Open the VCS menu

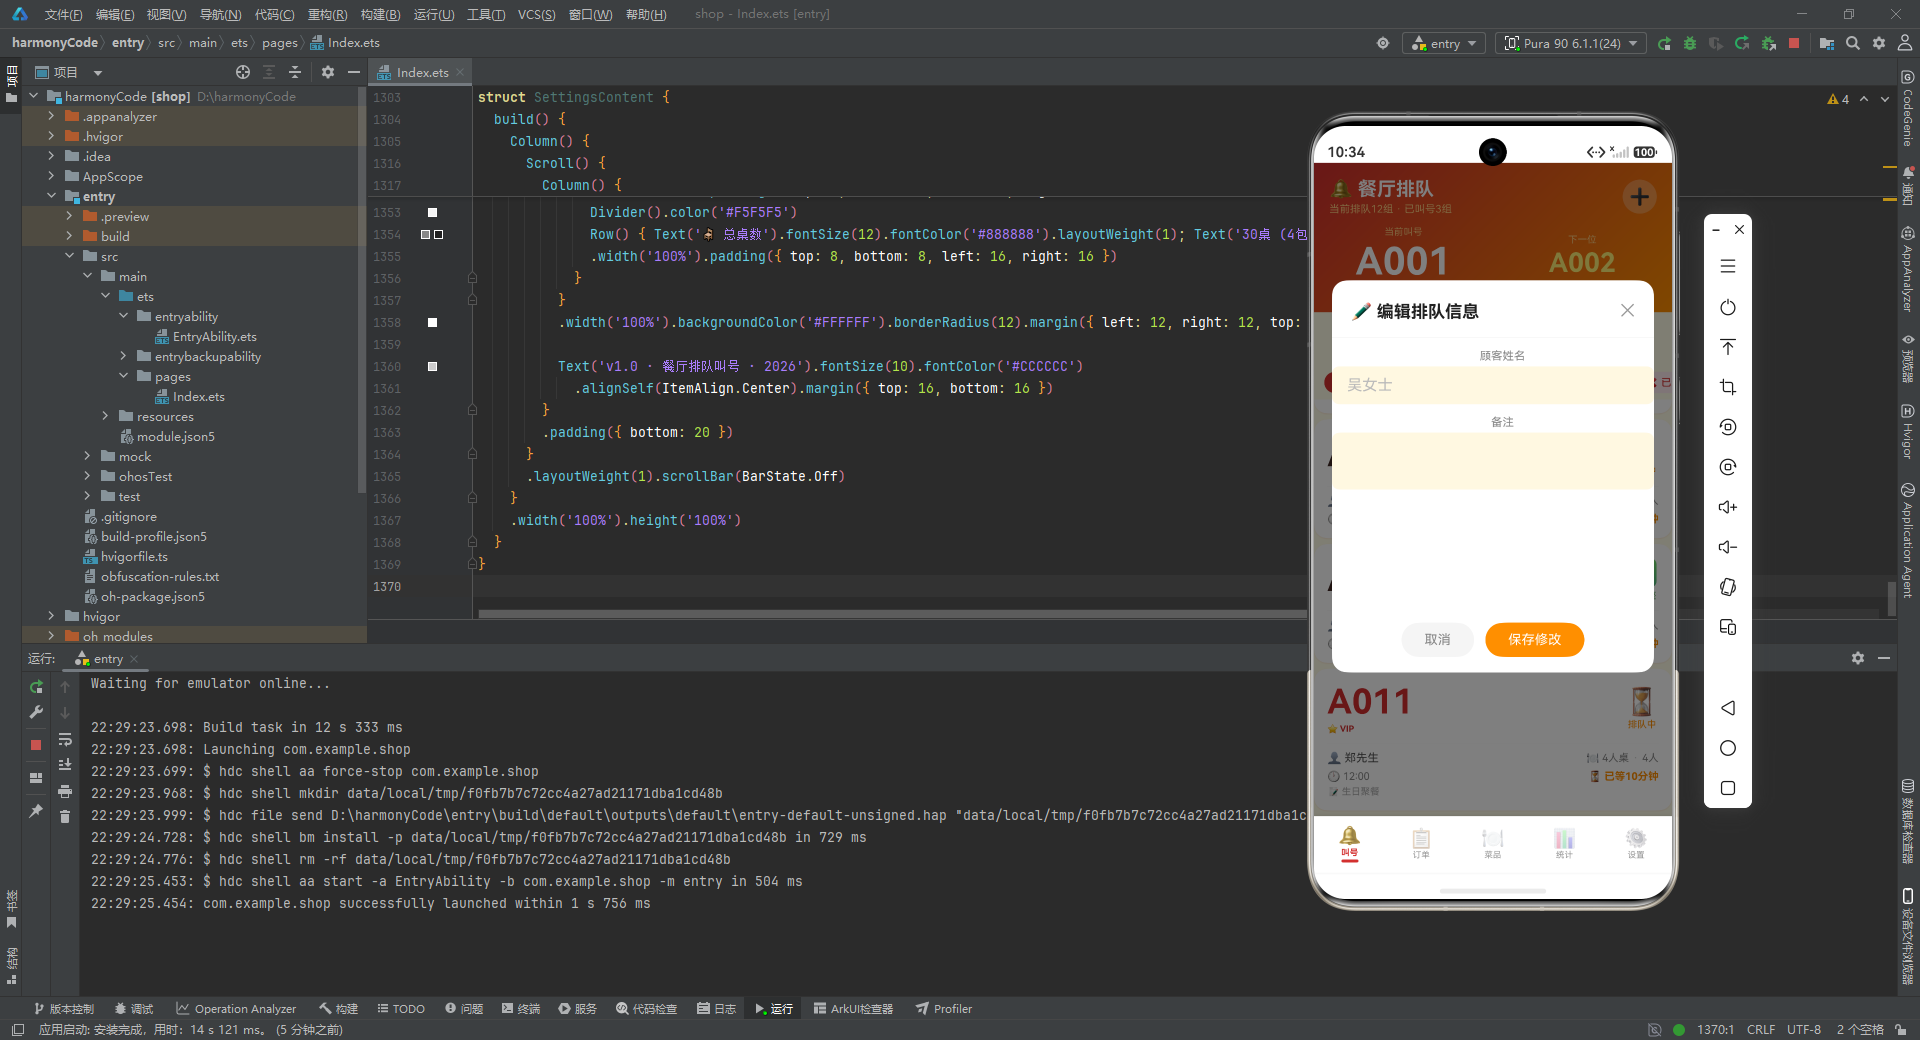tap(536, 14)
